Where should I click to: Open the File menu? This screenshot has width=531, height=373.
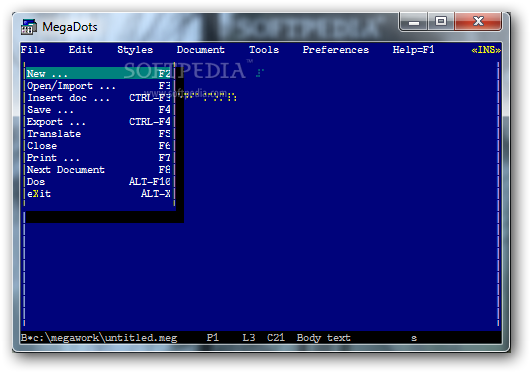pyautogui.click(x=33, y=50)
